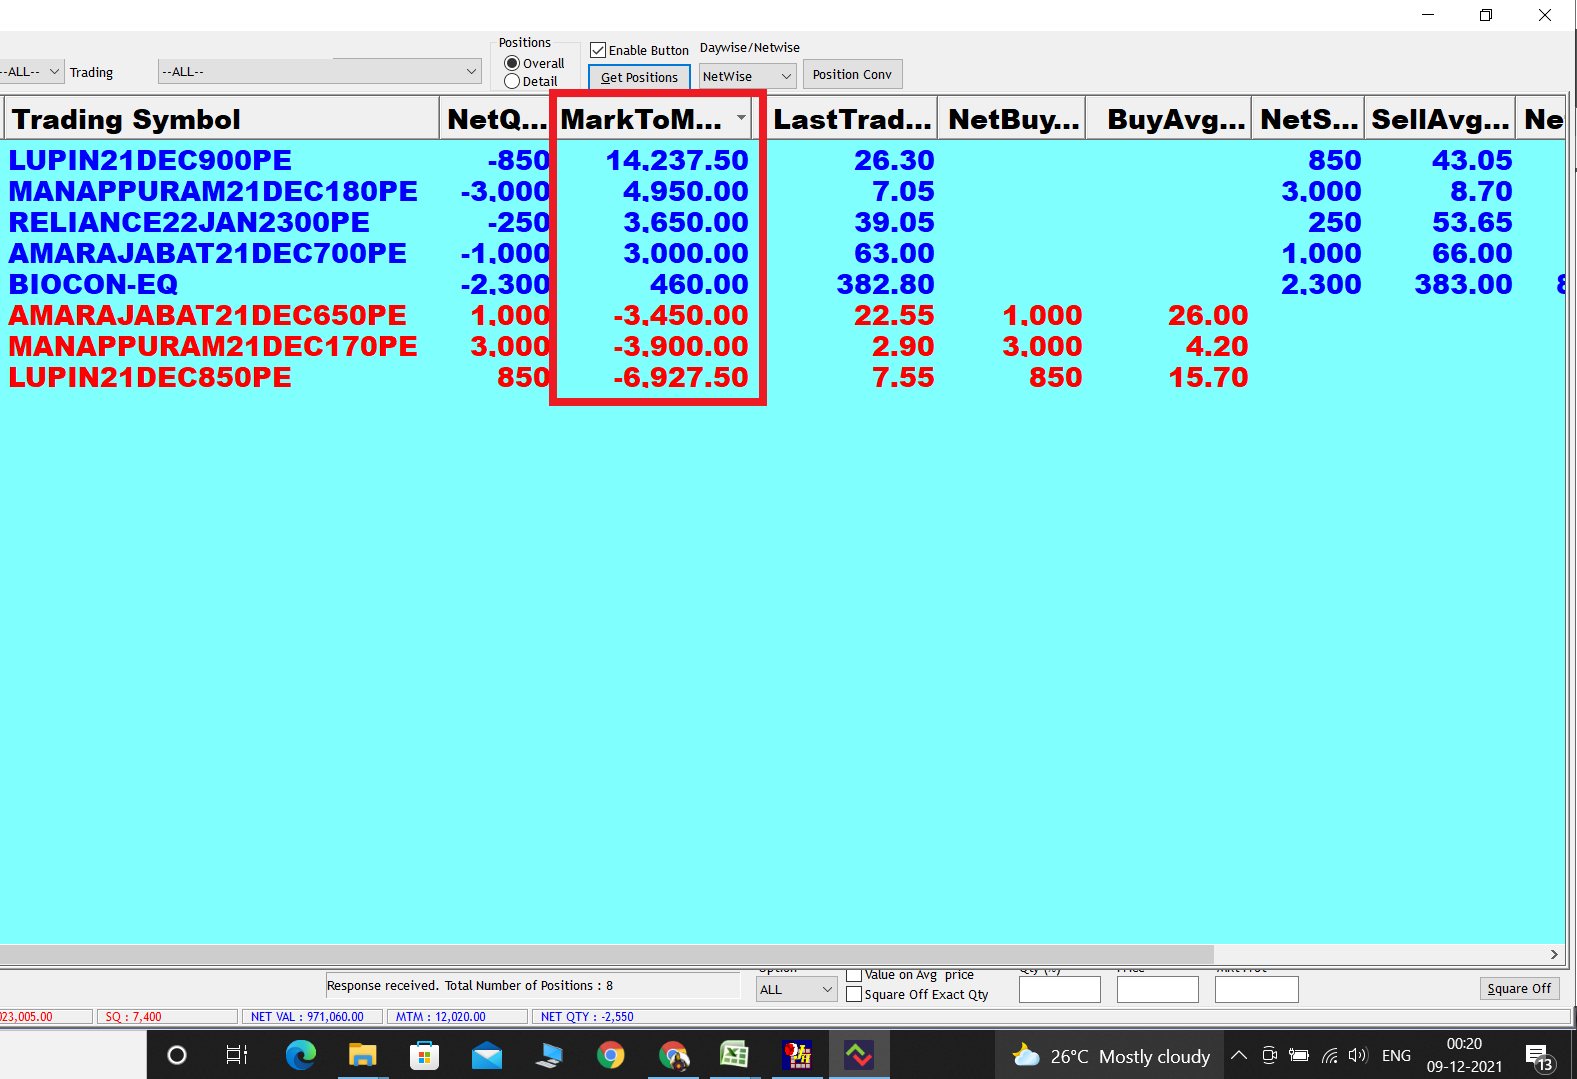Open the notification center icon
Screen dimensions: 1577x1079
tap(1537, 1056)
